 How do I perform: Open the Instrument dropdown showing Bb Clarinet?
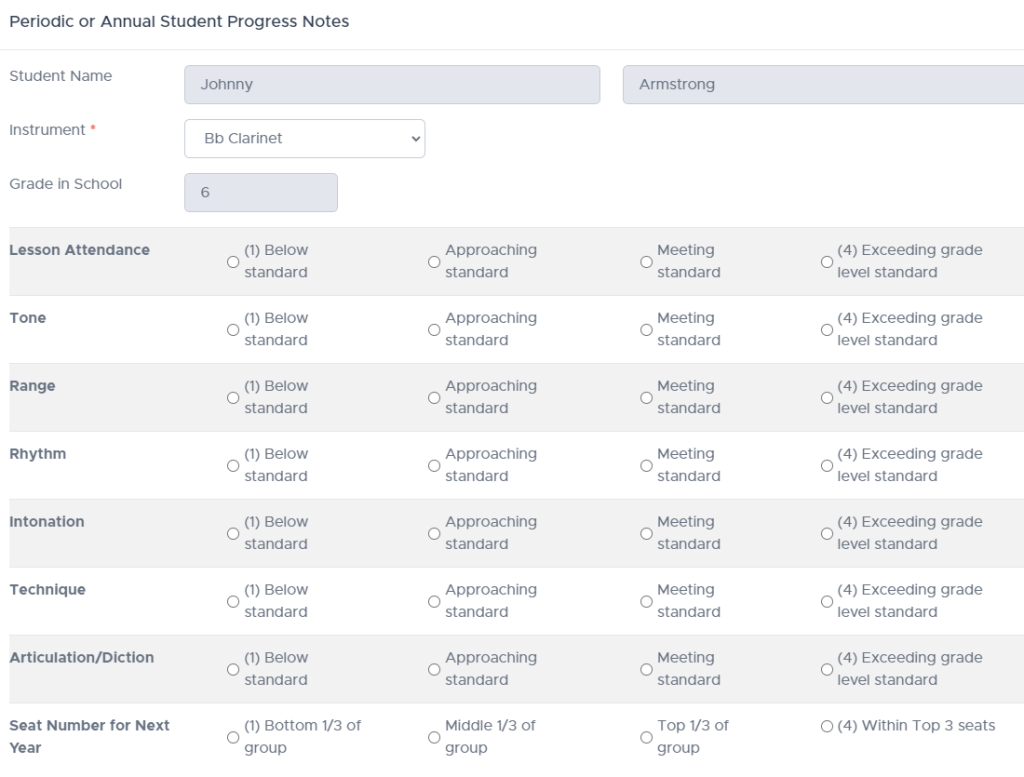pyautogui.click(x=304, y=139)
